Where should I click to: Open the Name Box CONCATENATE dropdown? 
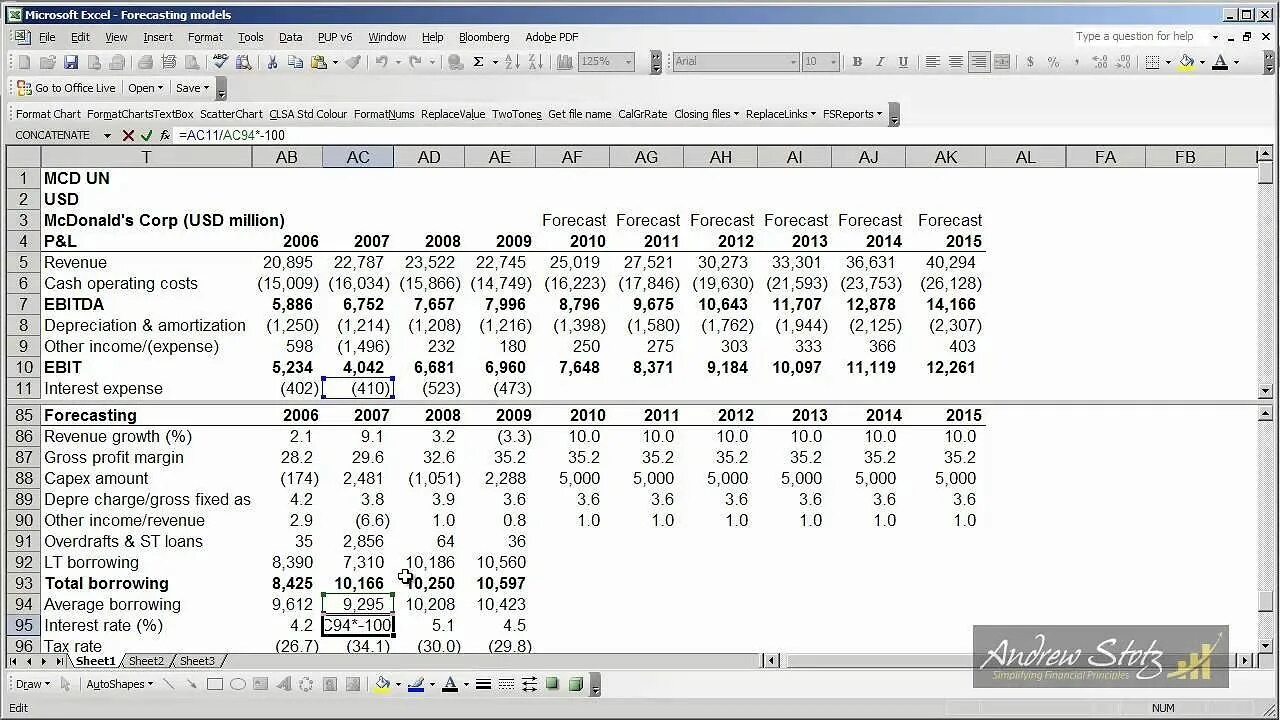pos(107,135)
